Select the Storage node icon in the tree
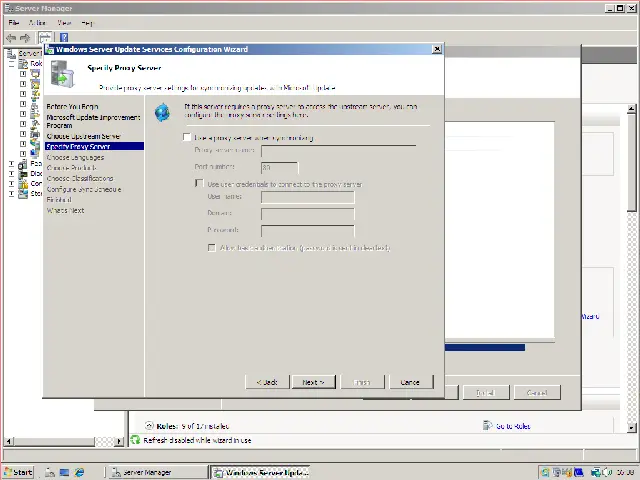 [23, 193]
